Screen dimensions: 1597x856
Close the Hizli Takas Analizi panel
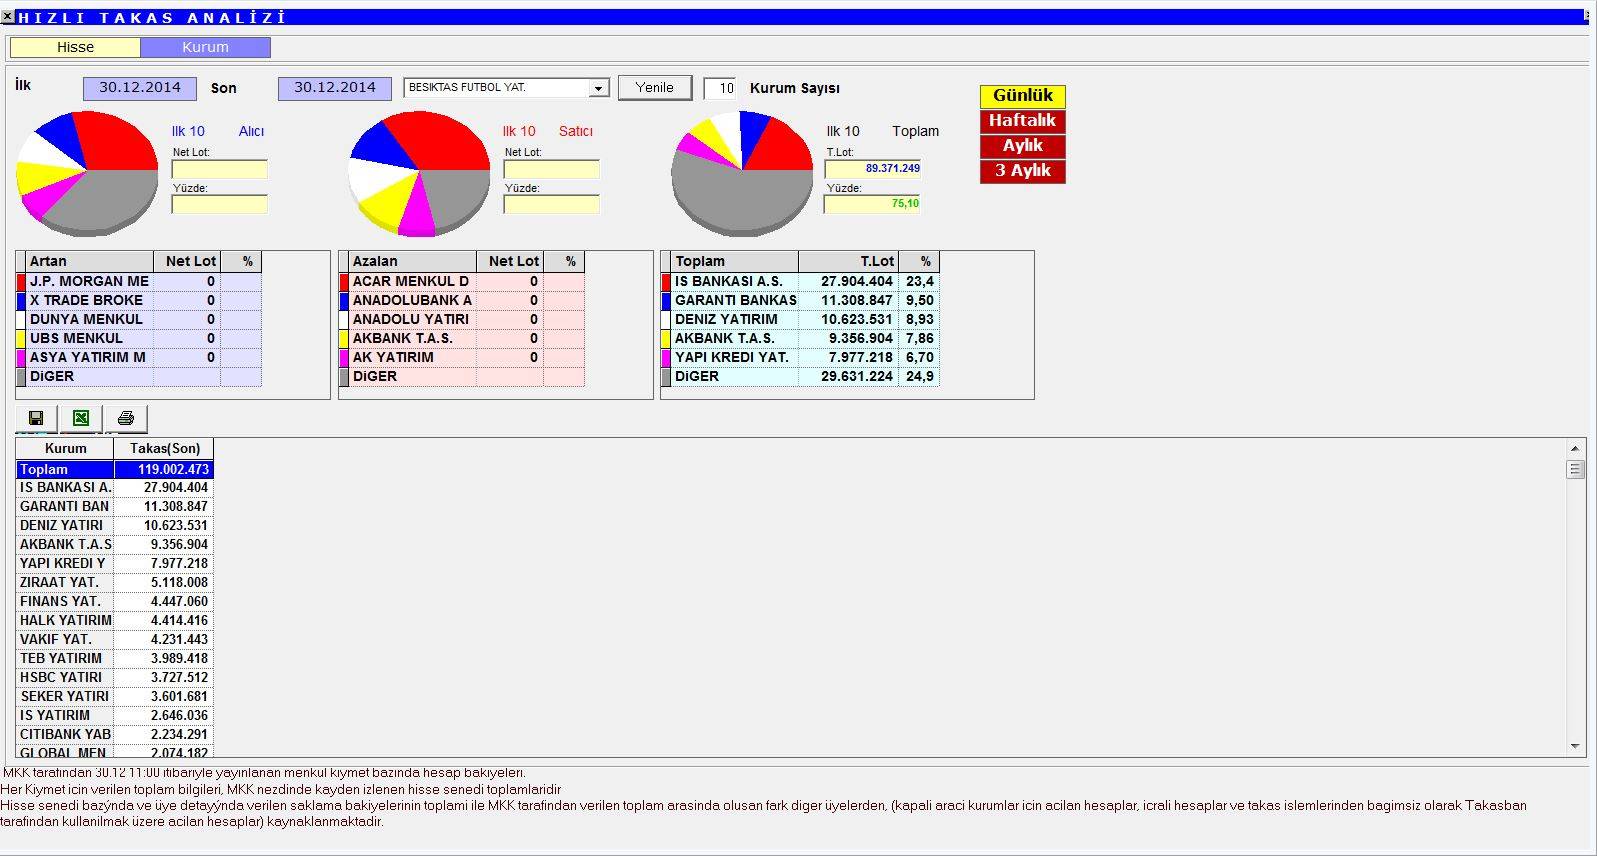[7, 17]
